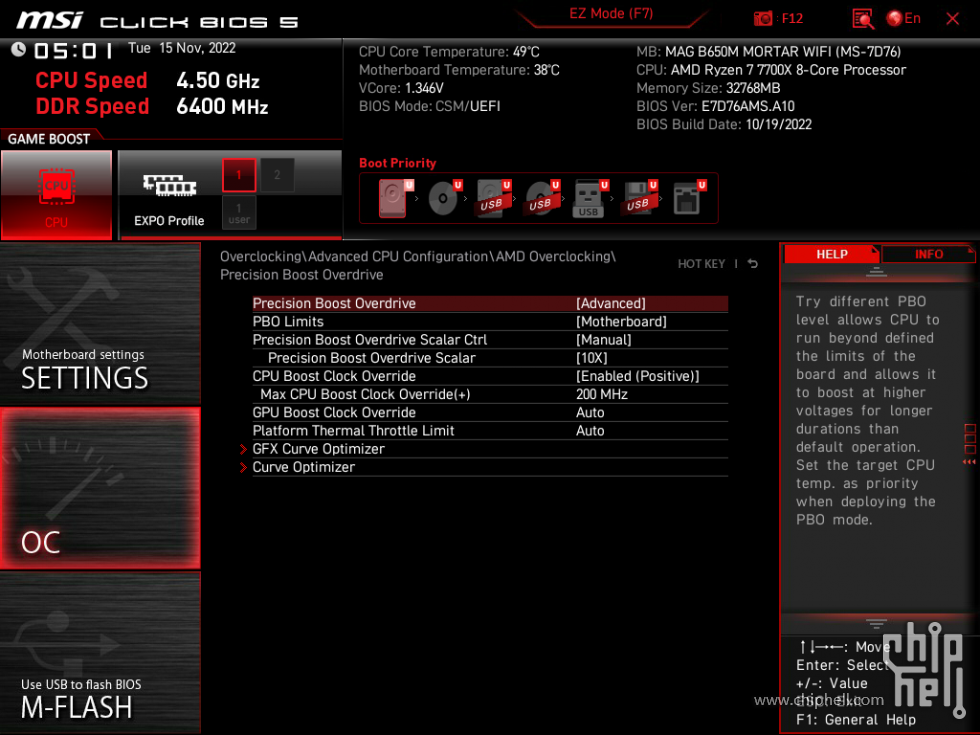Switch to EZ Mode (F7)
Screen dimensions: 980x735
[x=611, y=14]
